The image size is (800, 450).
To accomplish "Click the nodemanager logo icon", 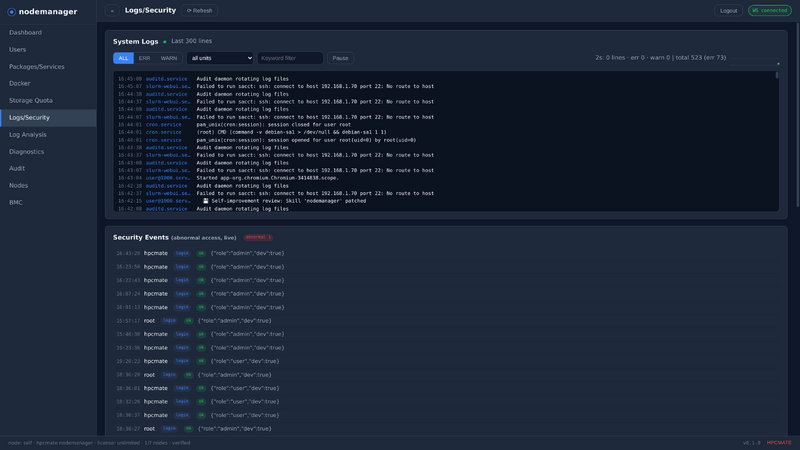I will [x=11, y=12].
